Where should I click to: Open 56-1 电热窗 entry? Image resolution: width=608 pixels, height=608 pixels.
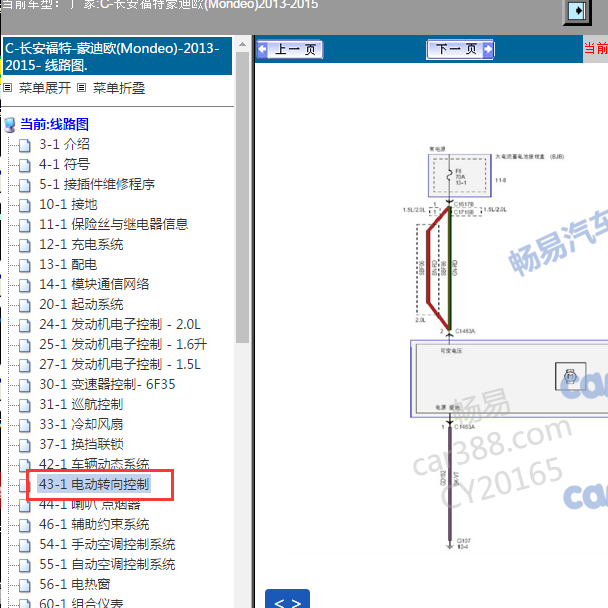(74, 584)
